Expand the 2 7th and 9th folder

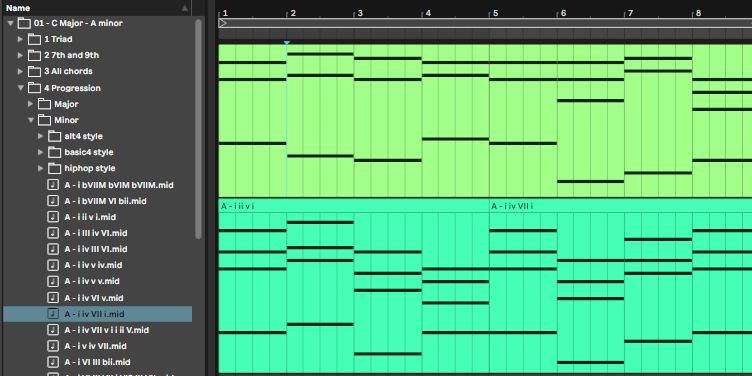click(x=20, y=55)
